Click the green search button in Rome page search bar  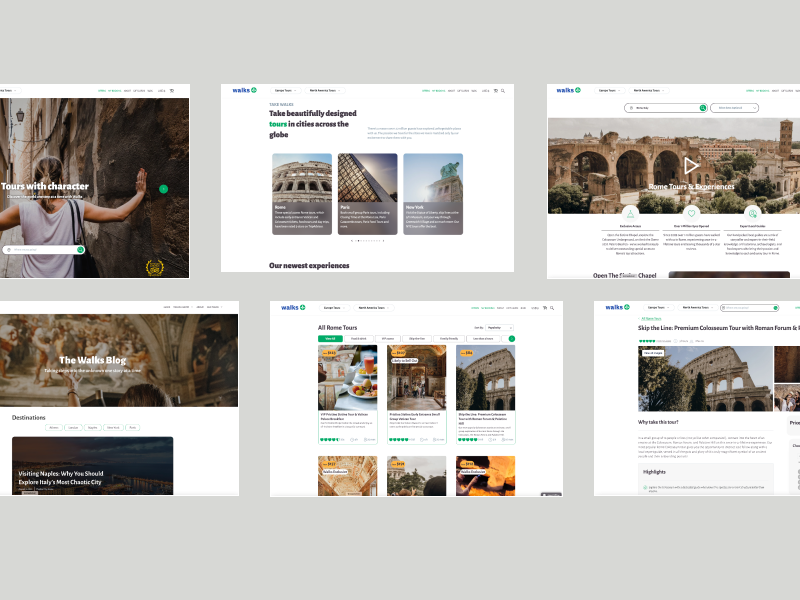point(703,107)
